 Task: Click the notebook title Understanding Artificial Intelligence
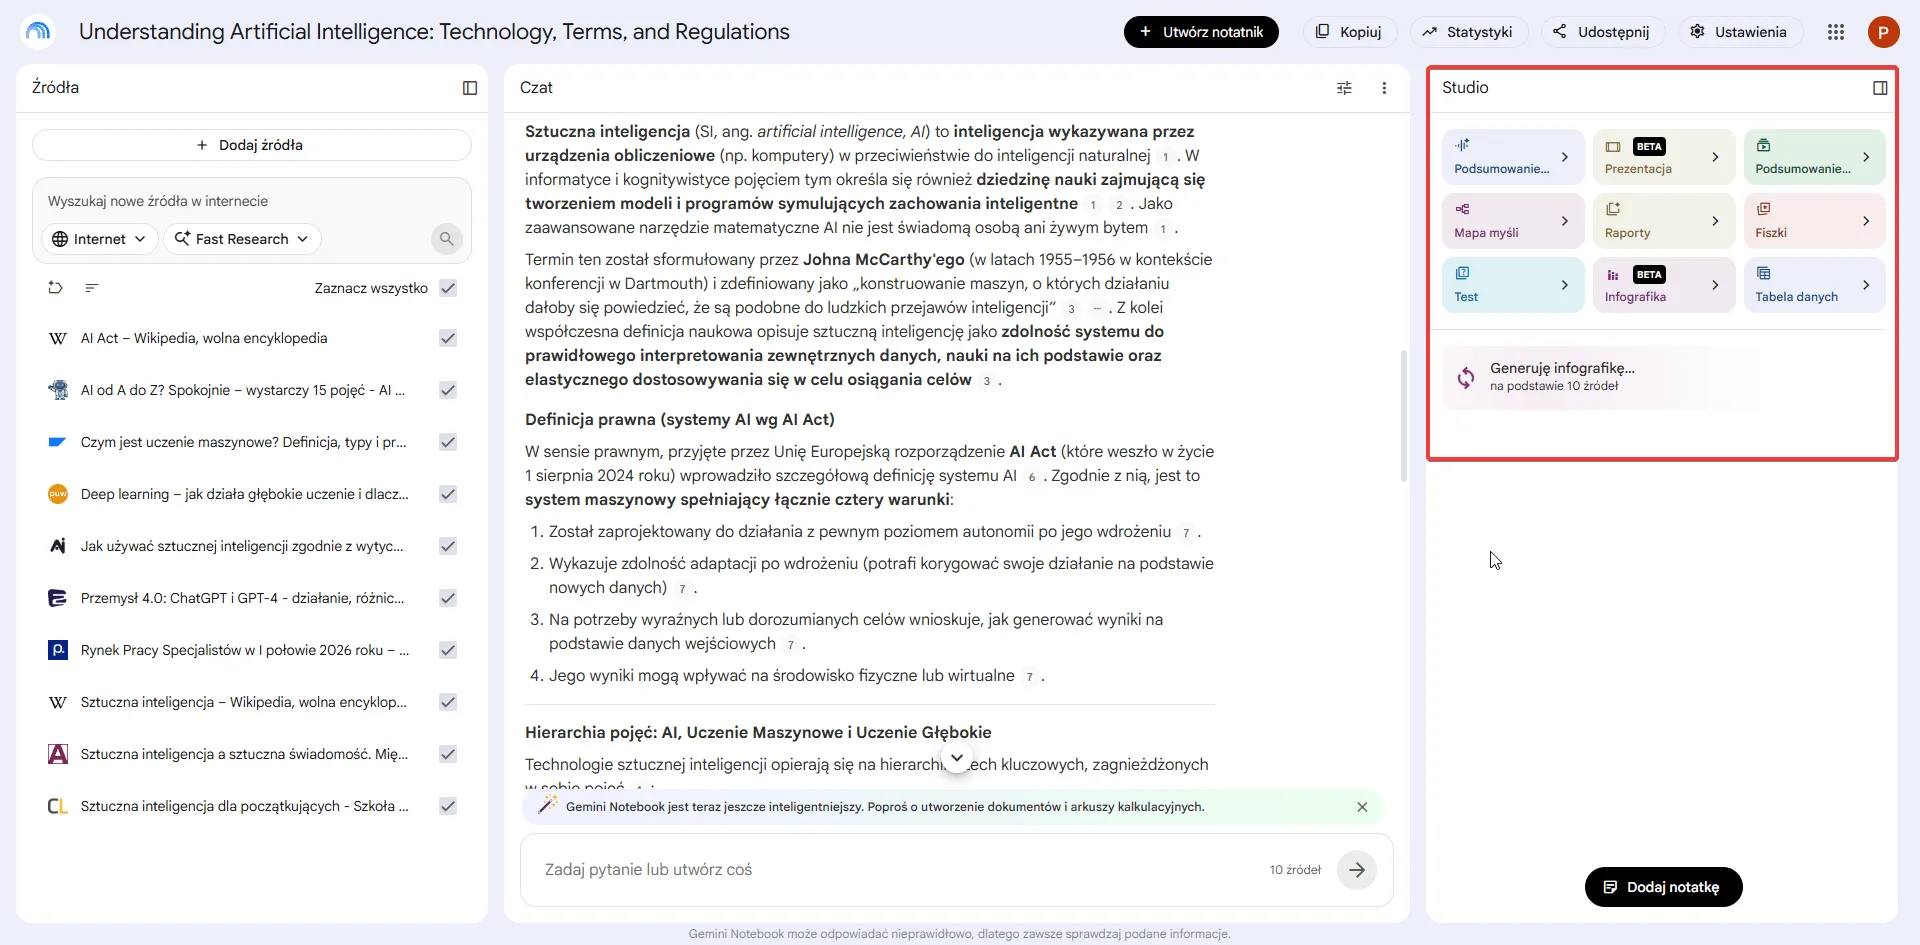(x=434, y=32)
